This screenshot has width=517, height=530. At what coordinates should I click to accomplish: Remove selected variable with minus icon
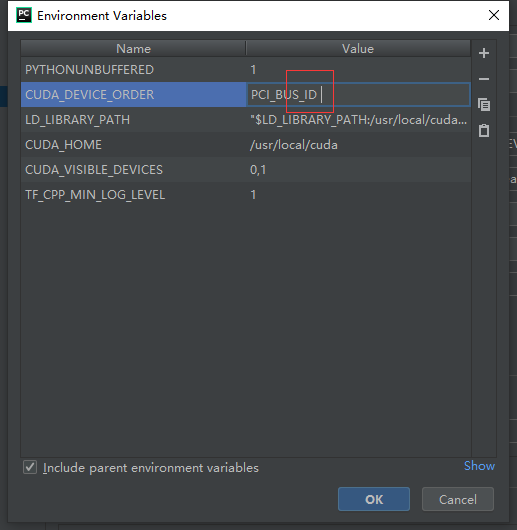click(484, 79)
